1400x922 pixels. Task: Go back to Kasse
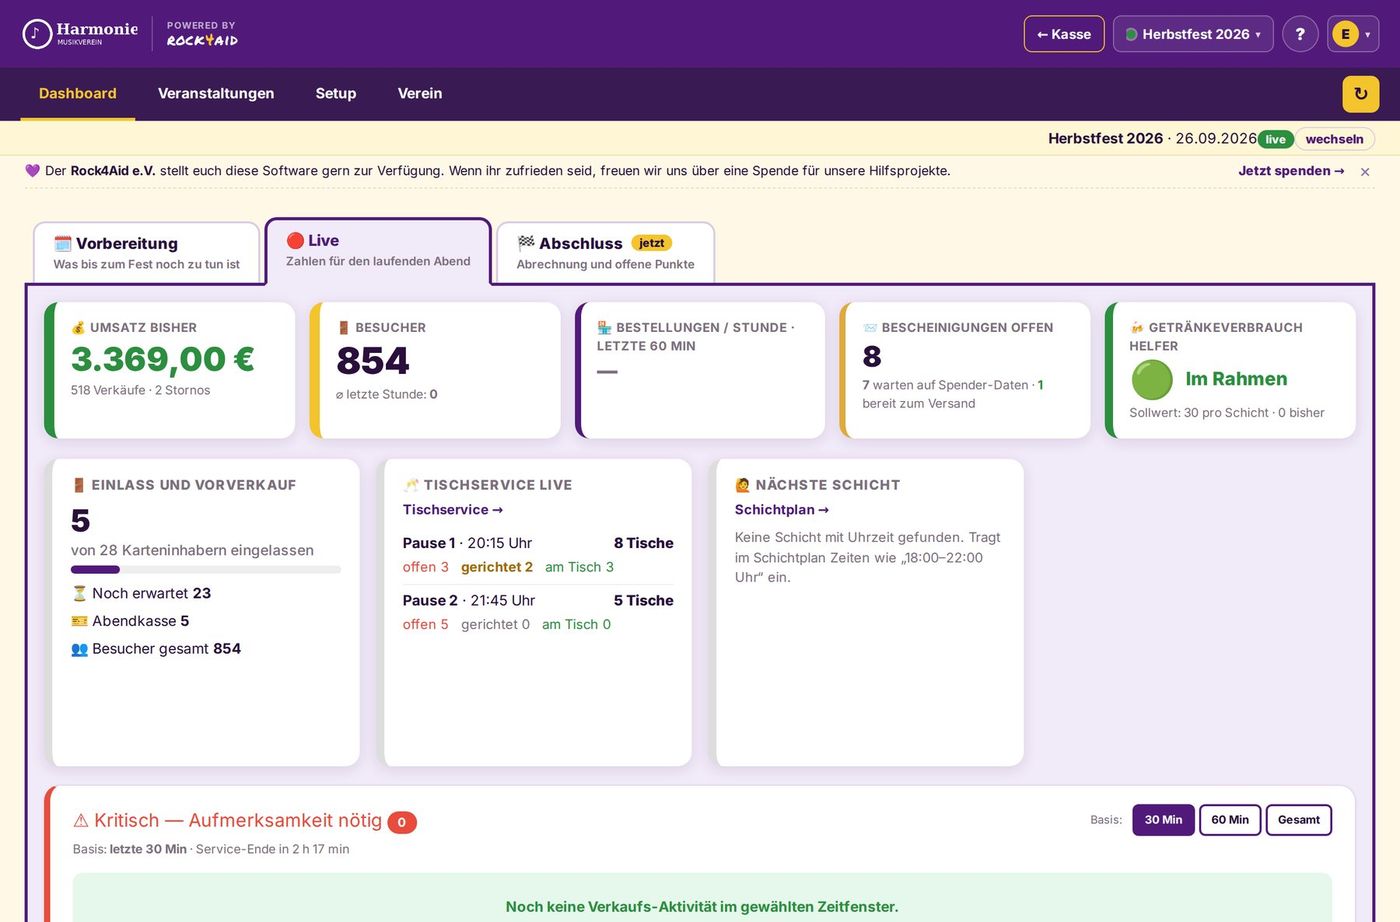click(x=1064, y=34)
